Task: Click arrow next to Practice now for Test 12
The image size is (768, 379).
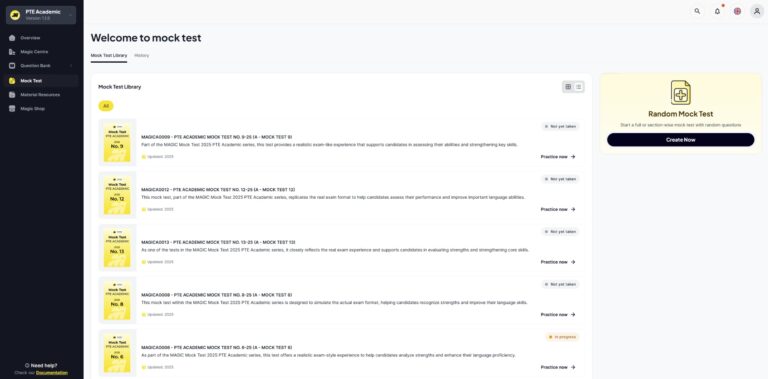Action: 573,209
